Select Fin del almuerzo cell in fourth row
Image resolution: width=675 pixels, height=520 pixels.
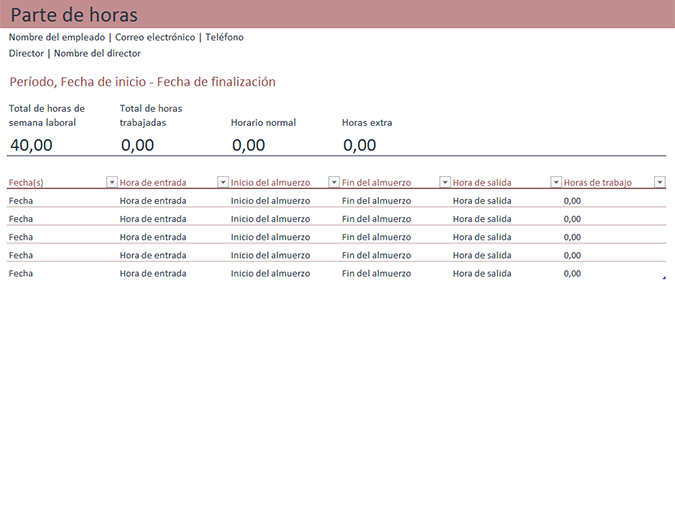pyautogui.click(x=376, y=255)
